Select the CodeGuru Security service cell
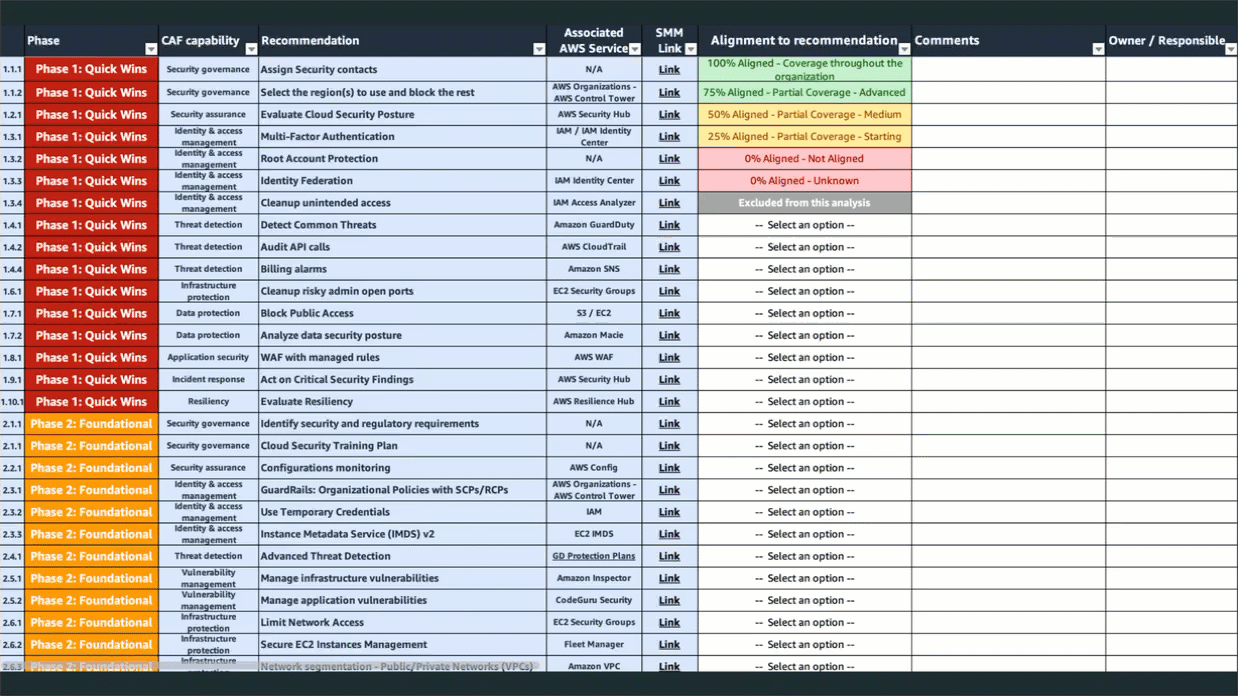The height and width of the screenshot is (696, 1238). click(594, 600)
